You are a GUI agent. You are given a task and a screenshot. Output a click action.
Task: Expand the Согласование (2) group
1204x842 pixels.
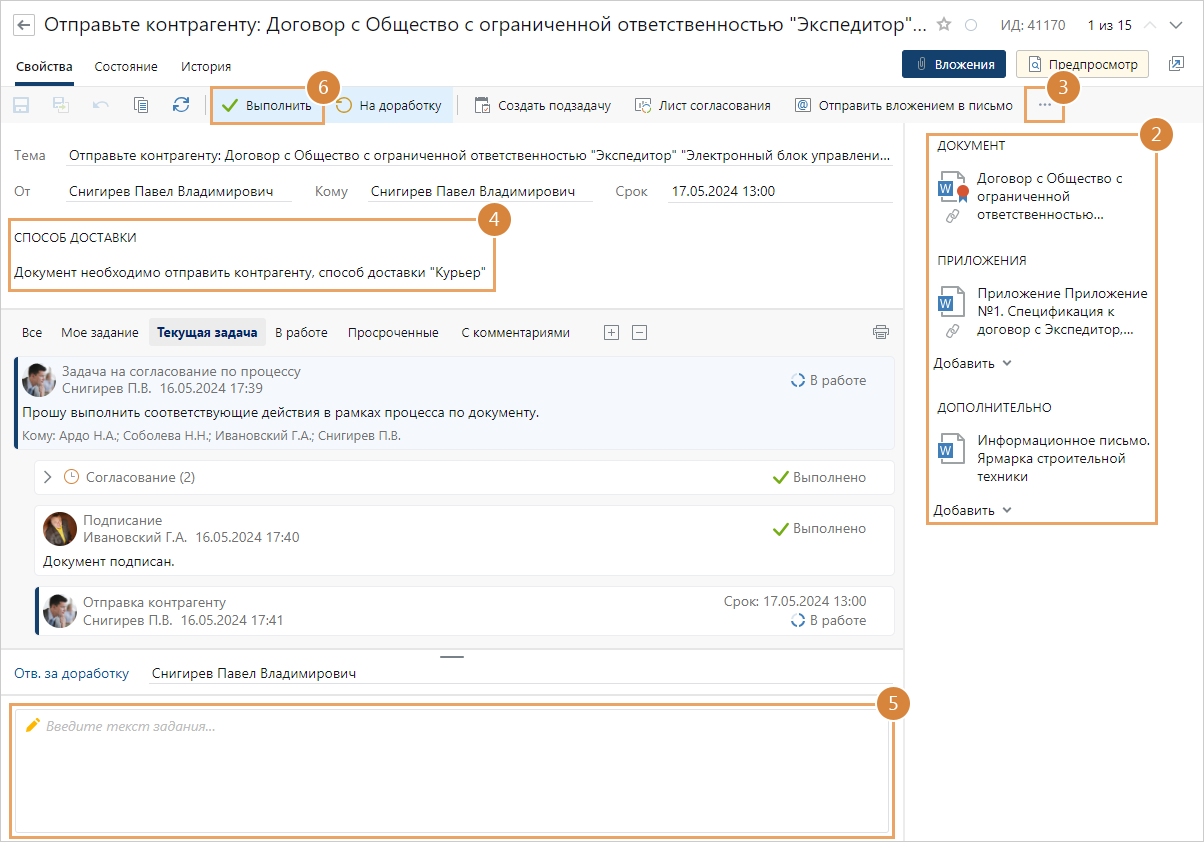47,478
